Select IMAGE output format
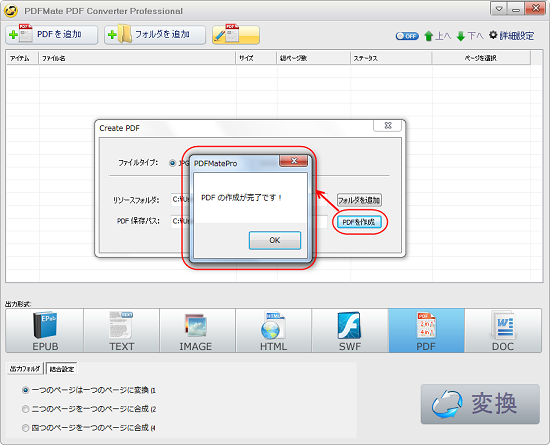The image size is (550, 445). [197, 331]
